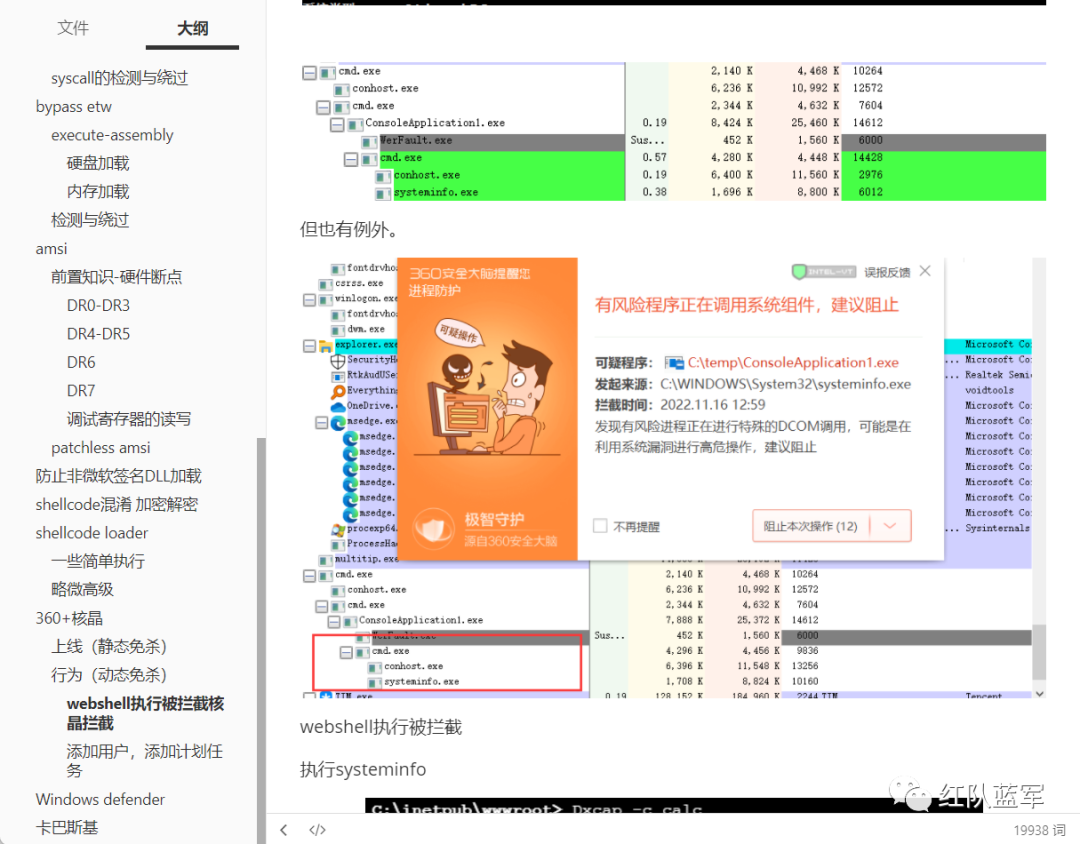Close the 360 security alert popup
Image resolution: width=1080 pixels, height=844 pixels.
click(925, 271)
